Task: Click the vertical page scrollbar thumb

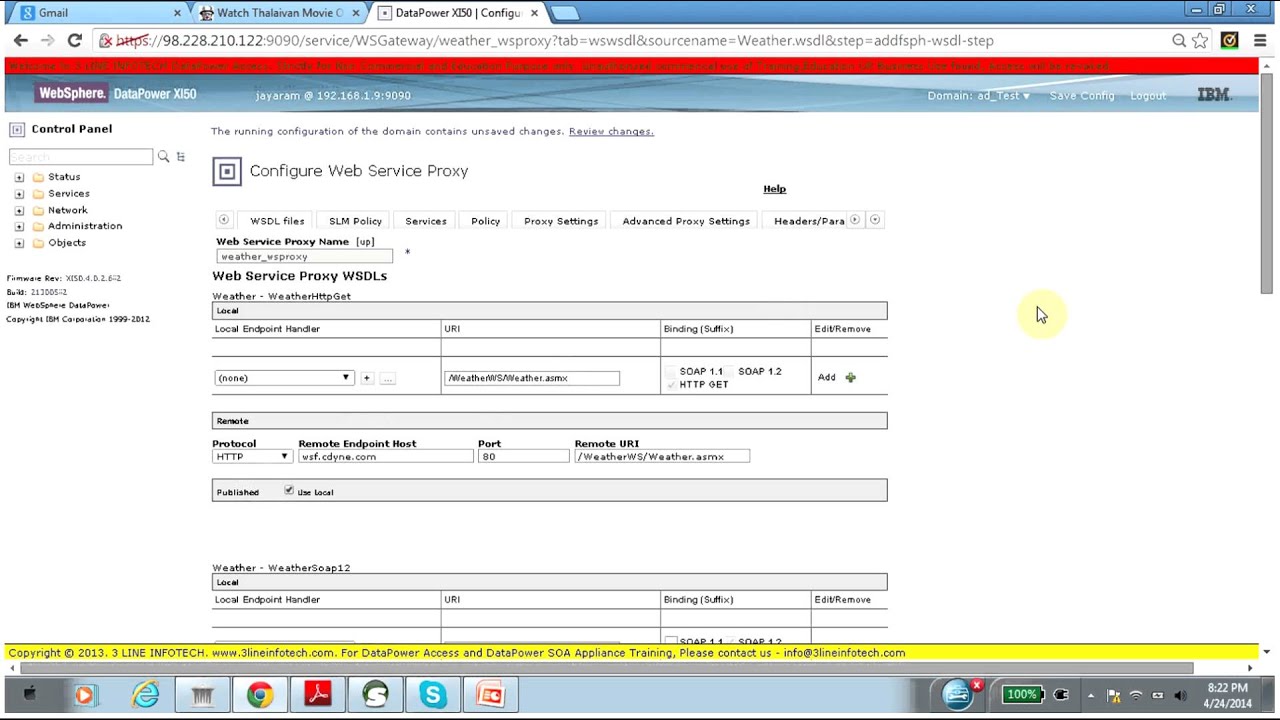Action: [1266, 185]
